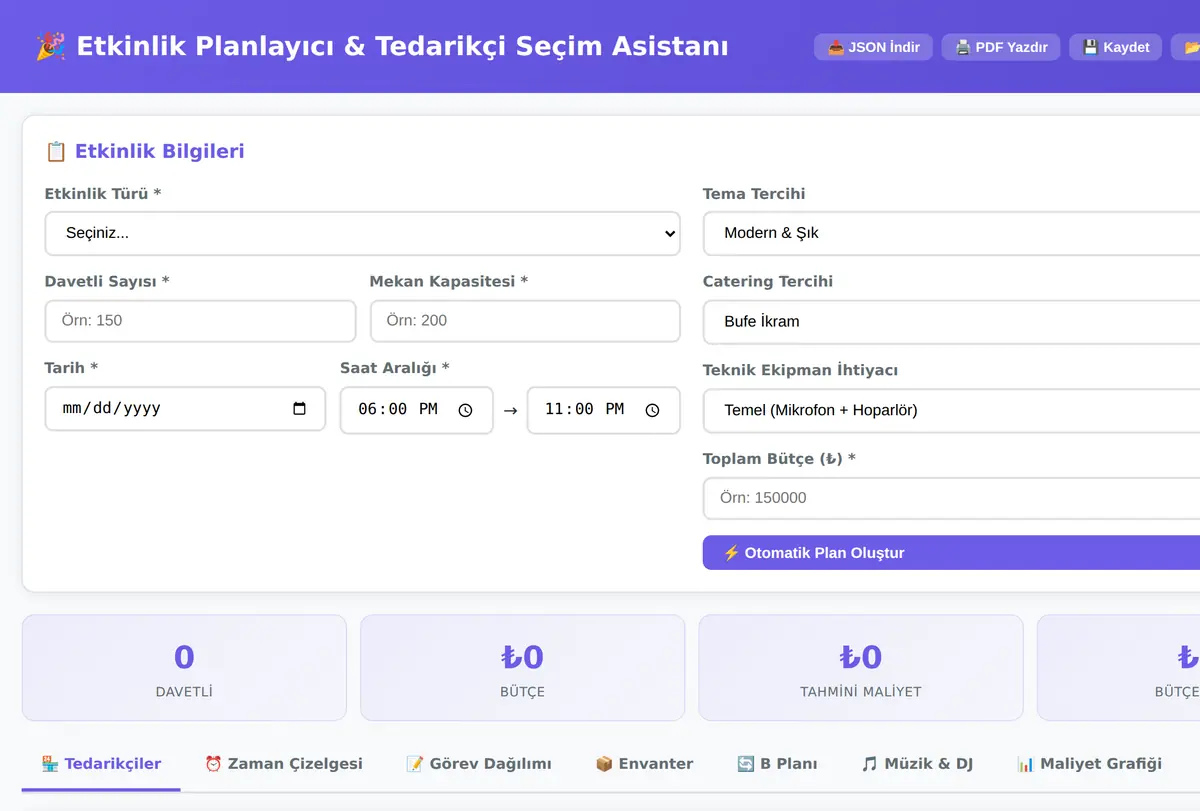The height and width of the screenshot is (811, 1200).
Task: Switch to the Envanter tab
Action: 644,764
